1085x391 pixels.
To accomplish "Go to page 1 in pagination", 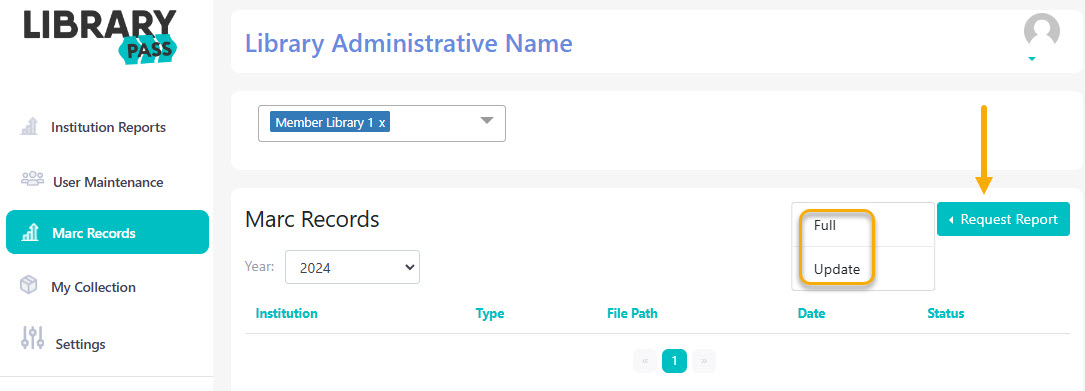I will click(x=674, y=361).
